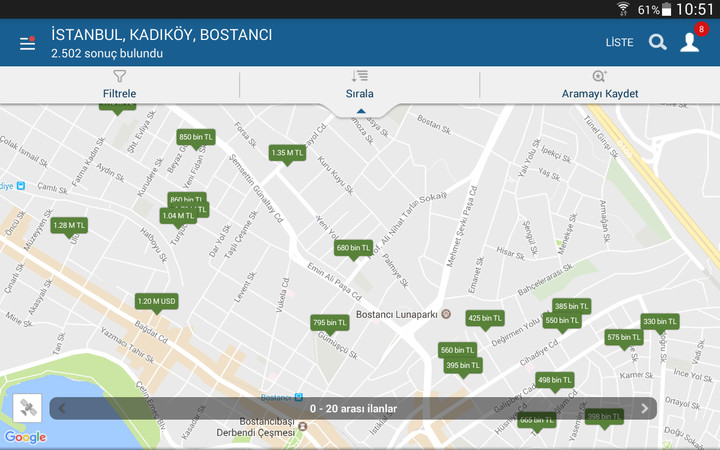Screen dimensions: 720x450
Task: Toggle satellite map view
Action: 27,408
